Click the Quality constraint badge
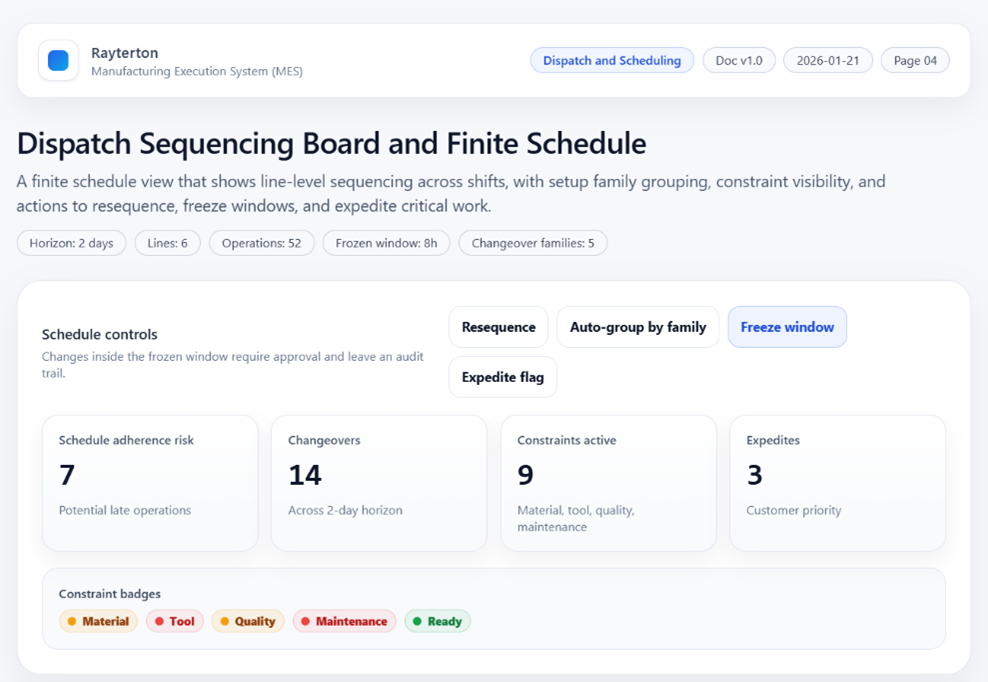The width and height of the screenshot is (988, 682). coord(248,621)
